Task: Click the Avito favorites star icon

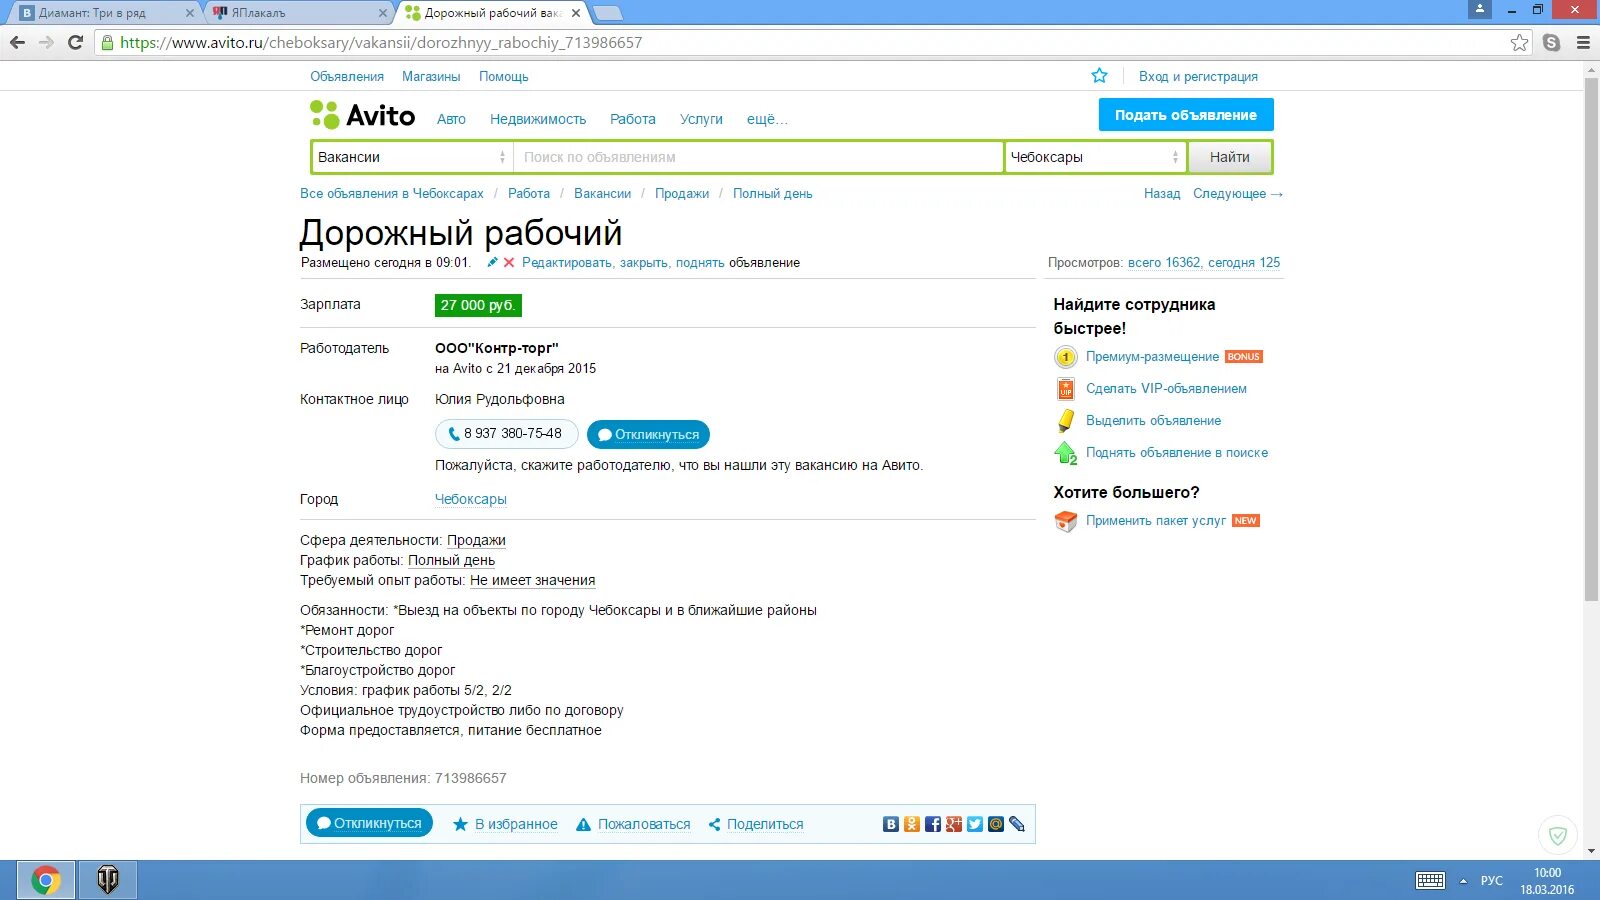Action: [1099, 76]
